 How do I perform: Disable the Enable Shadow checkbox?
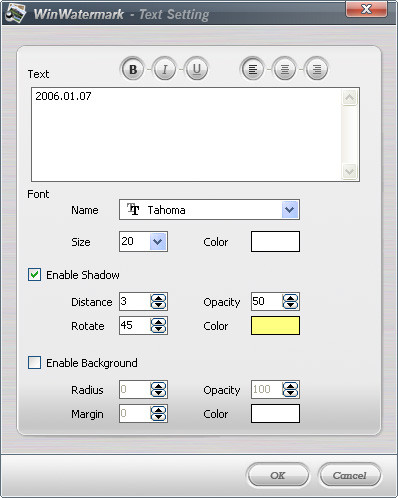pyautogui.click(x=35, y=275)
